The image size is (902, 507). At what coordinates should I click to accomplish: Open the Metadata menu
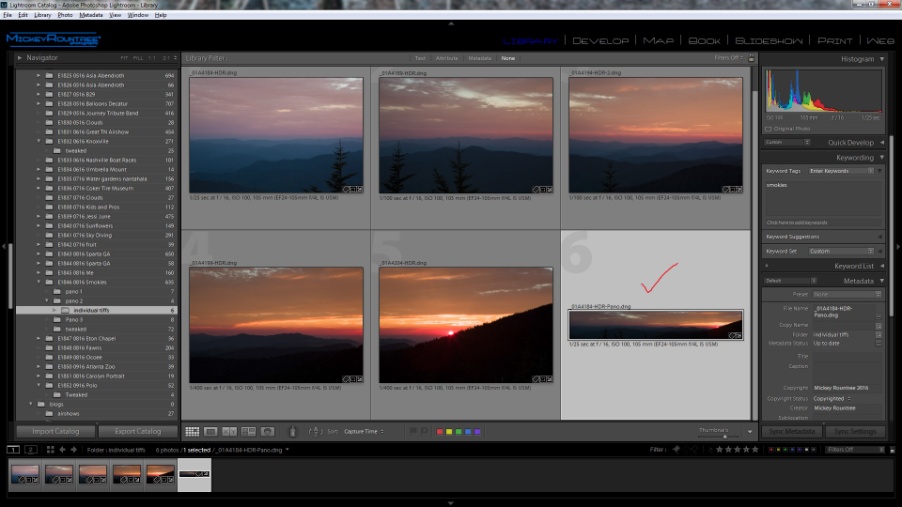coord(91,15)
